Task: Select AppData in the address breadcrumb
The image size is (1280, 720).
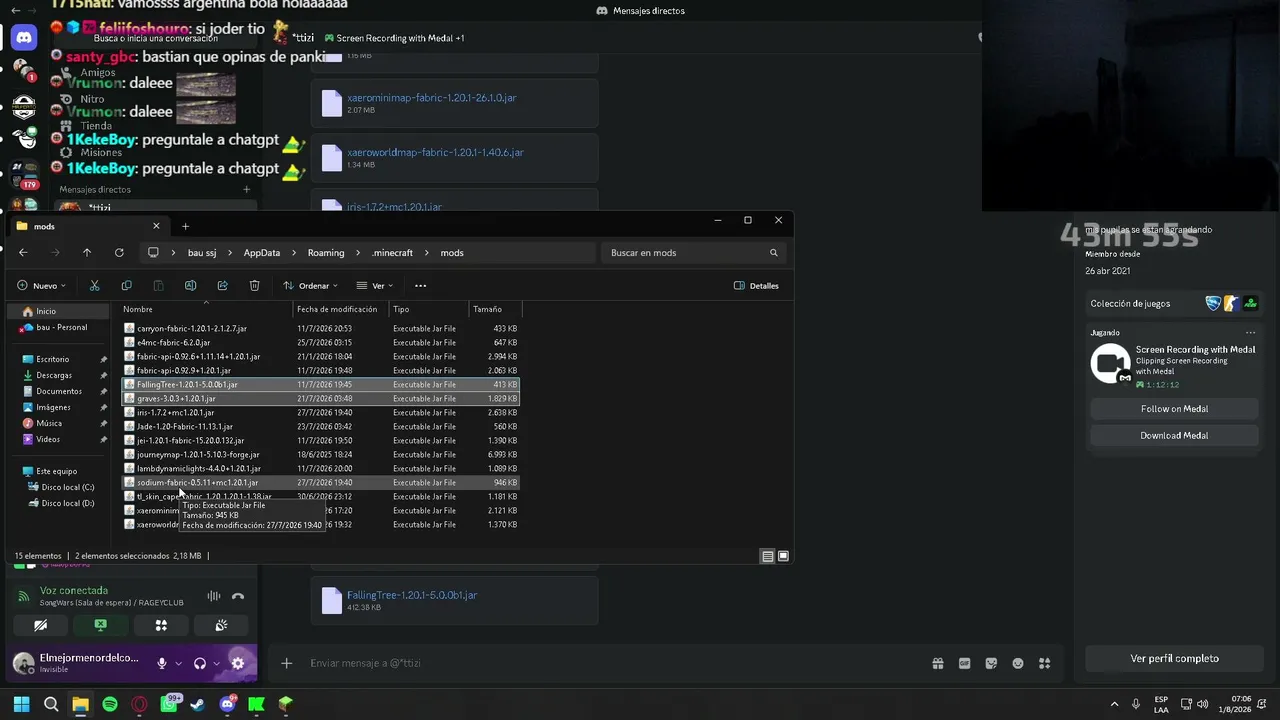Action: (x=262, y=253)
